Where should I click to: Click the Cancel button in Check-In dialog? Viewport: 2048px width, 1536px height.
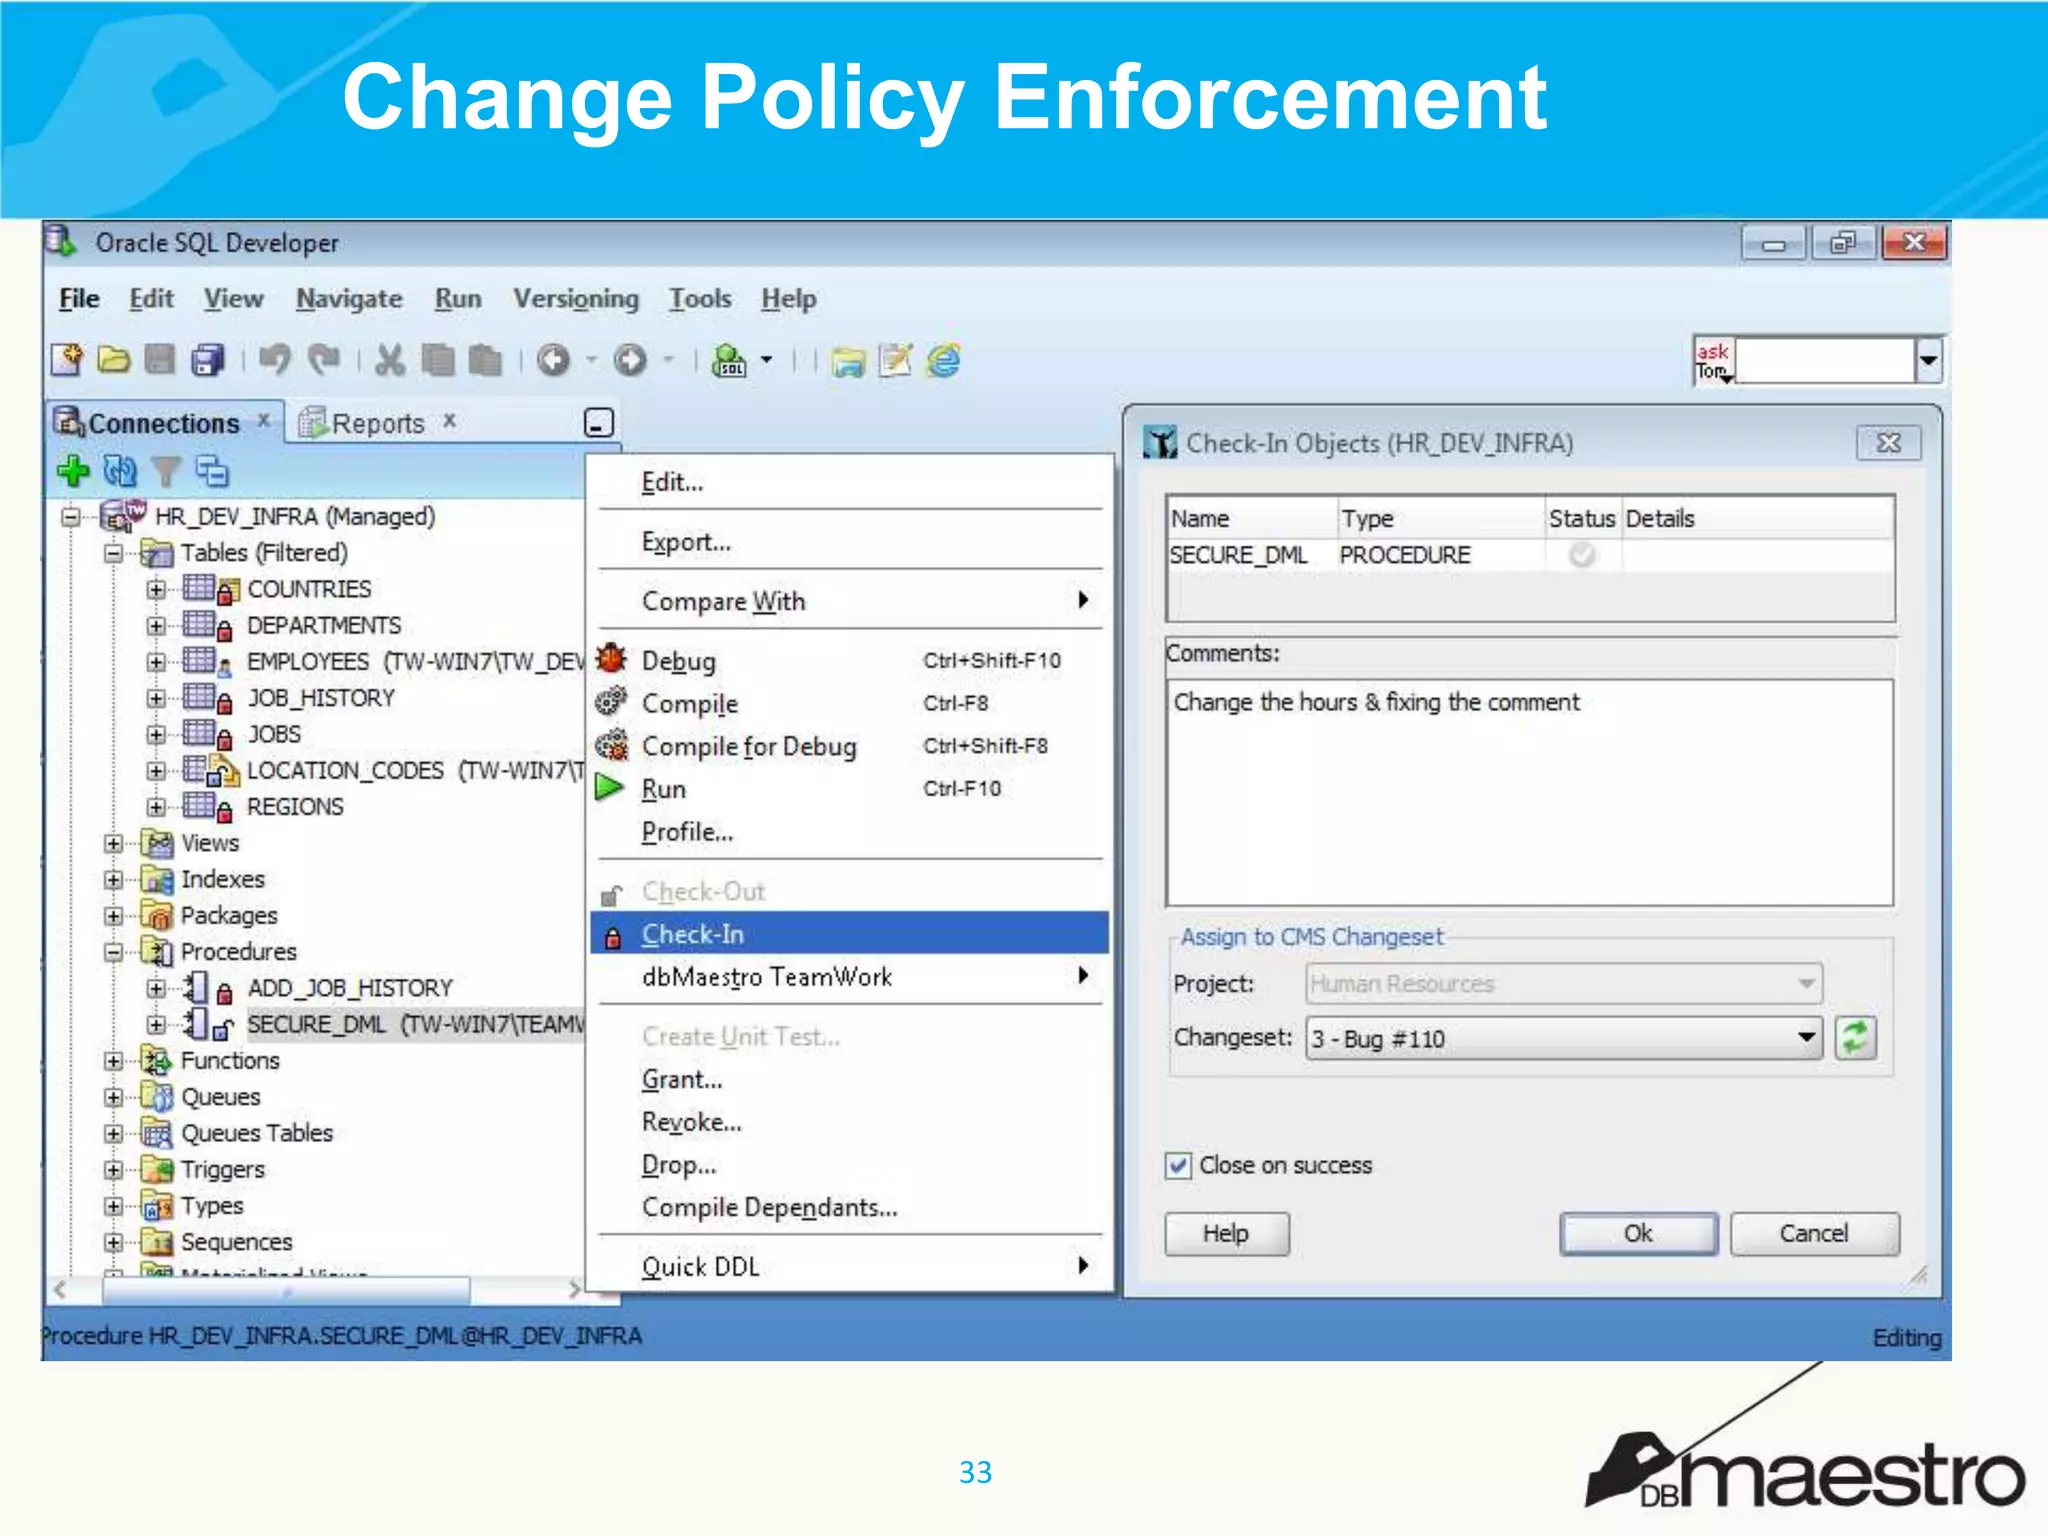(x=1814, y=1234)
